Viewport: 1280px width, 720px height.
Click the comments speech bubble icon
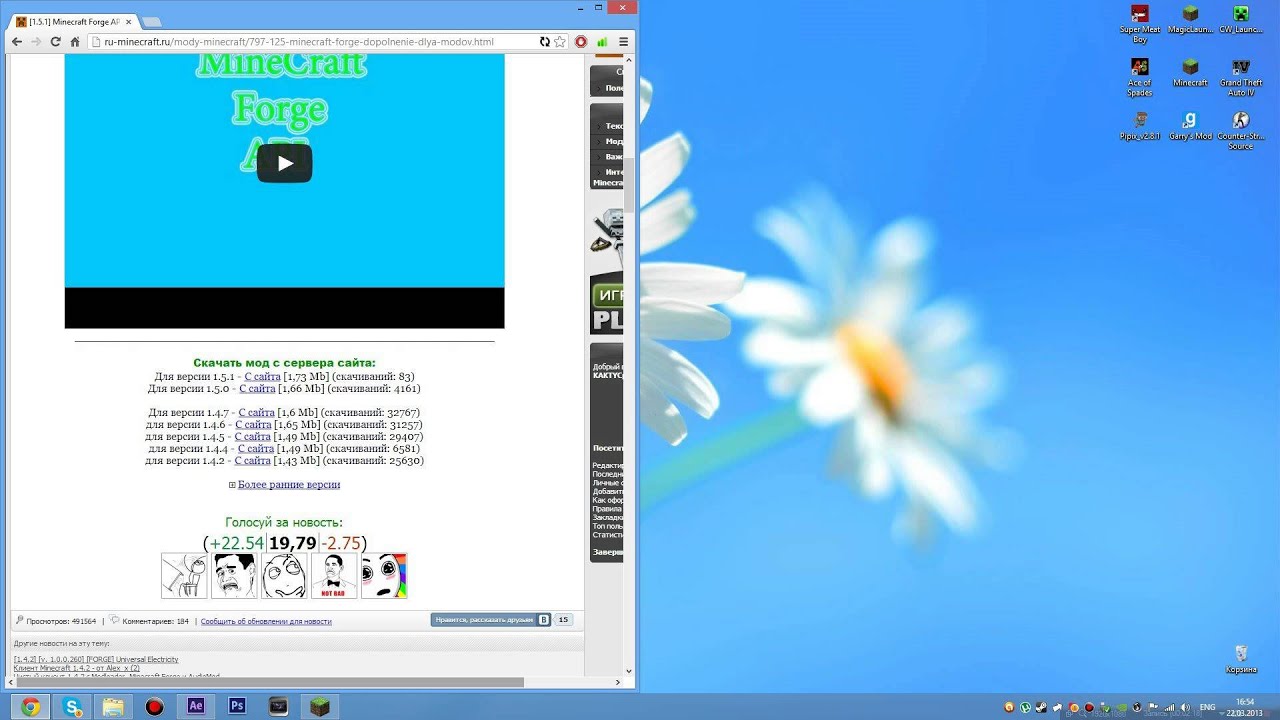[x=114, y=620]
